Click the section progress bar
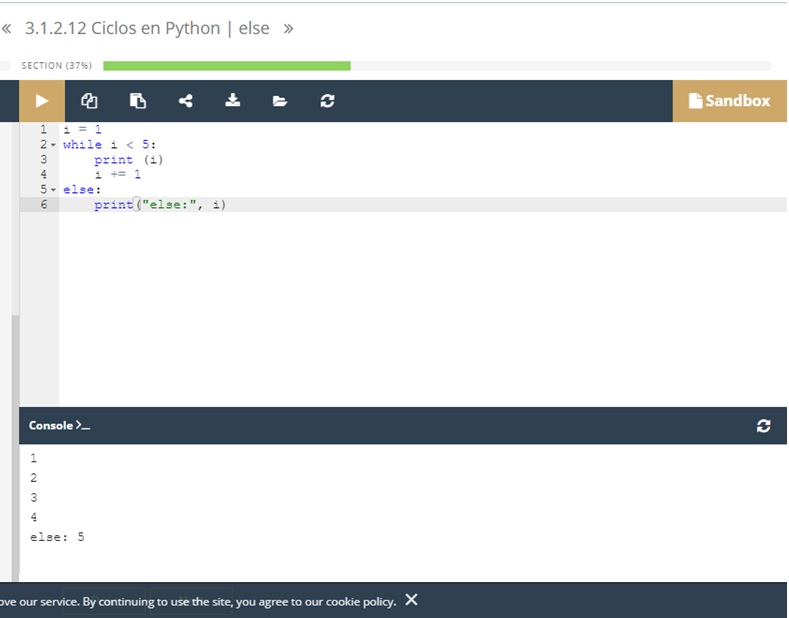The image size is (789, 618). tap(227, 66)
